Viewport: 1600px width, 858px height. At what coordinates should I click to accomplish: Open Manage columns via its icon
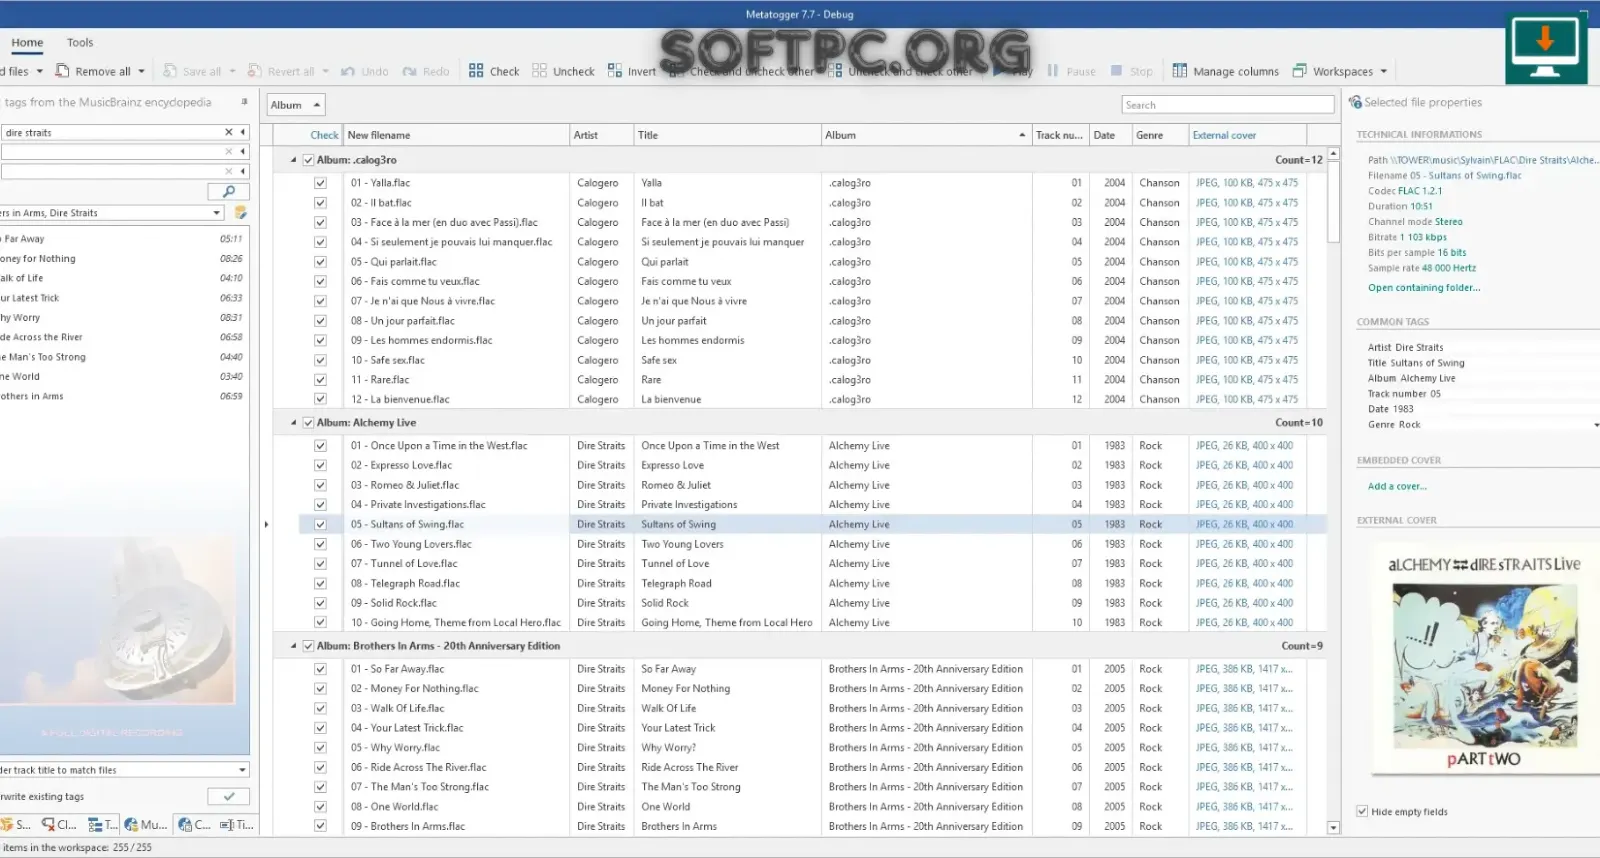(x=1180, y=71)
